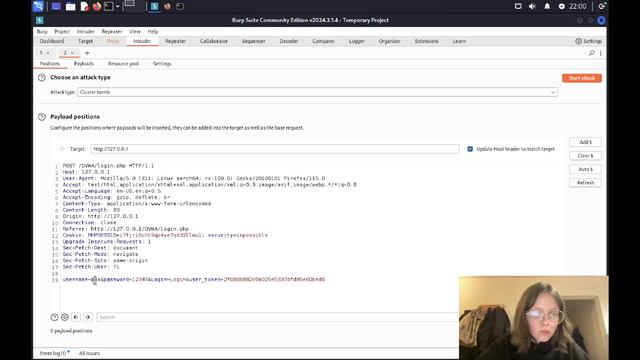Switch to the Target tab

point(85,41)
